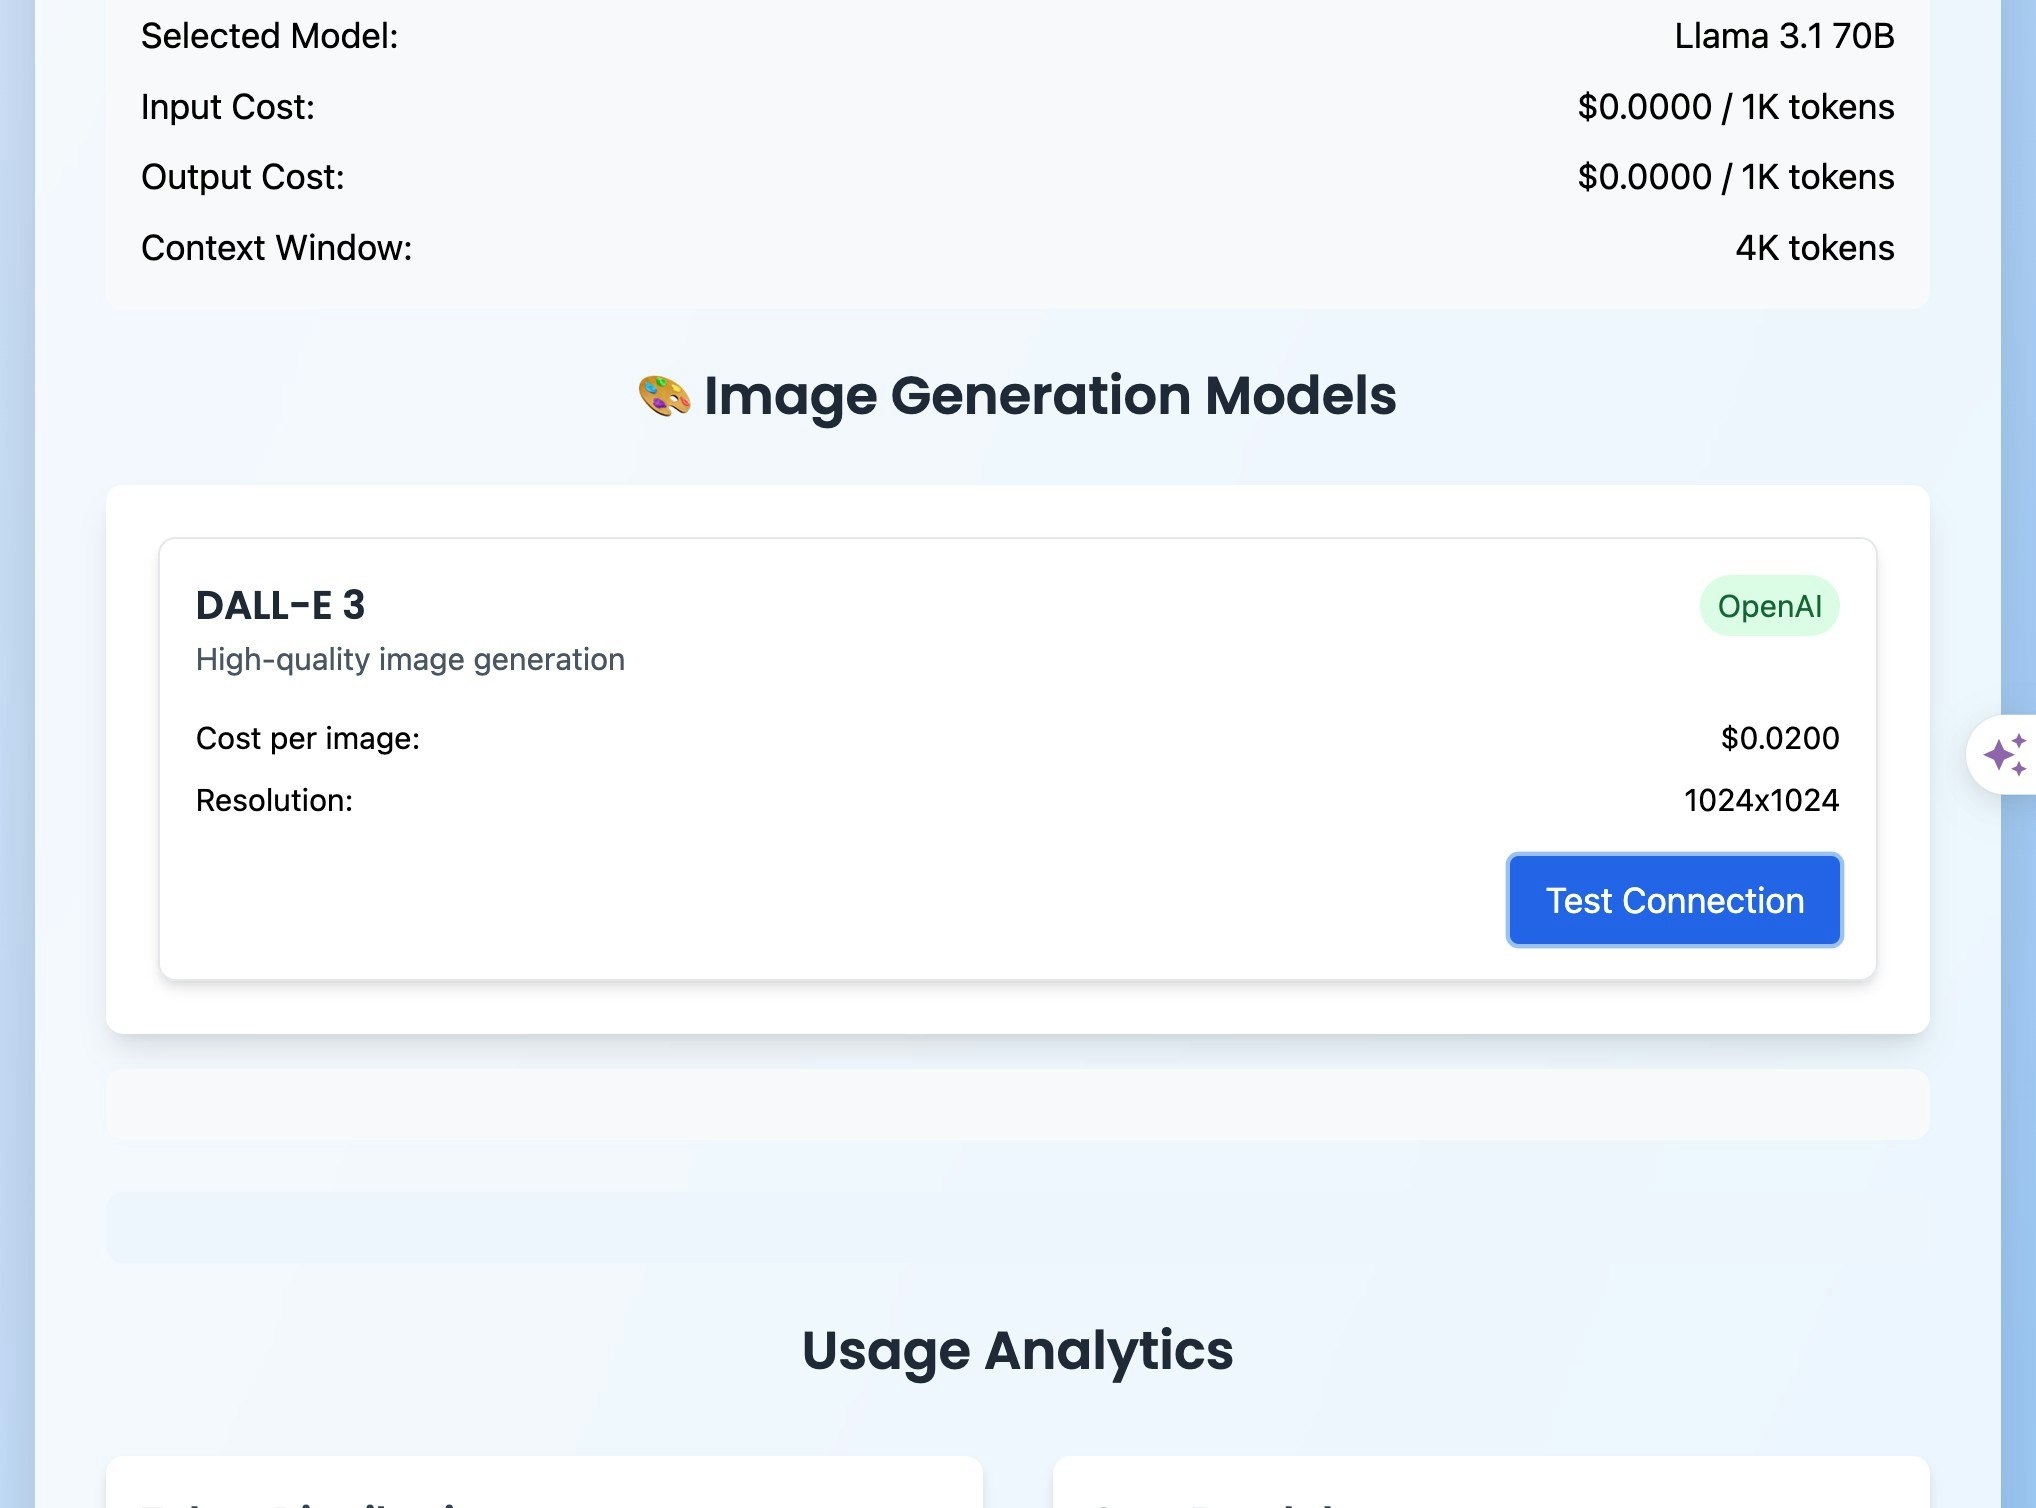The height and width of the screenshot is (1508, 2036).
Task: Click the Resolution label
Action: click(274, 800)
